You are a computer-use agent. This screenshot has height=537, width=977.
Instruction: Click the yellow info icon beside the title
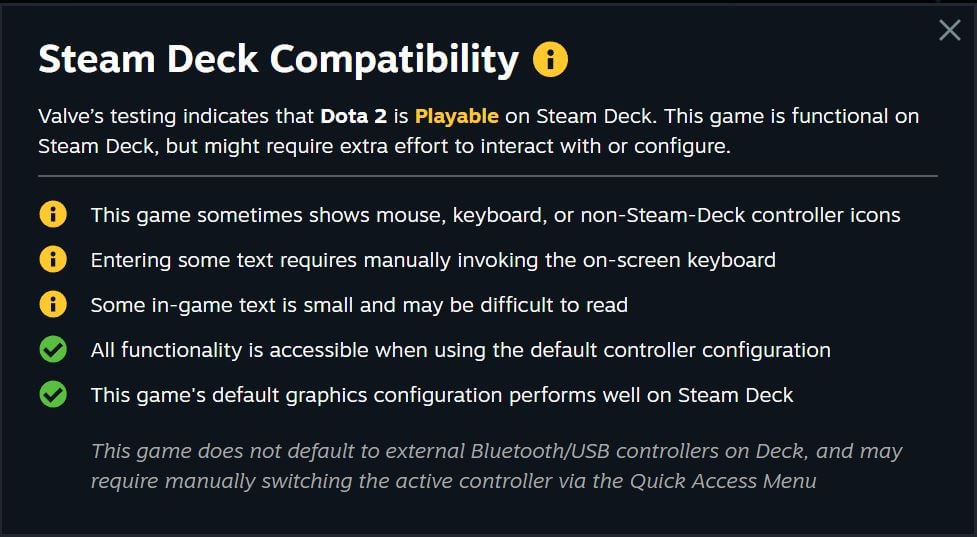tap(550, 60)
